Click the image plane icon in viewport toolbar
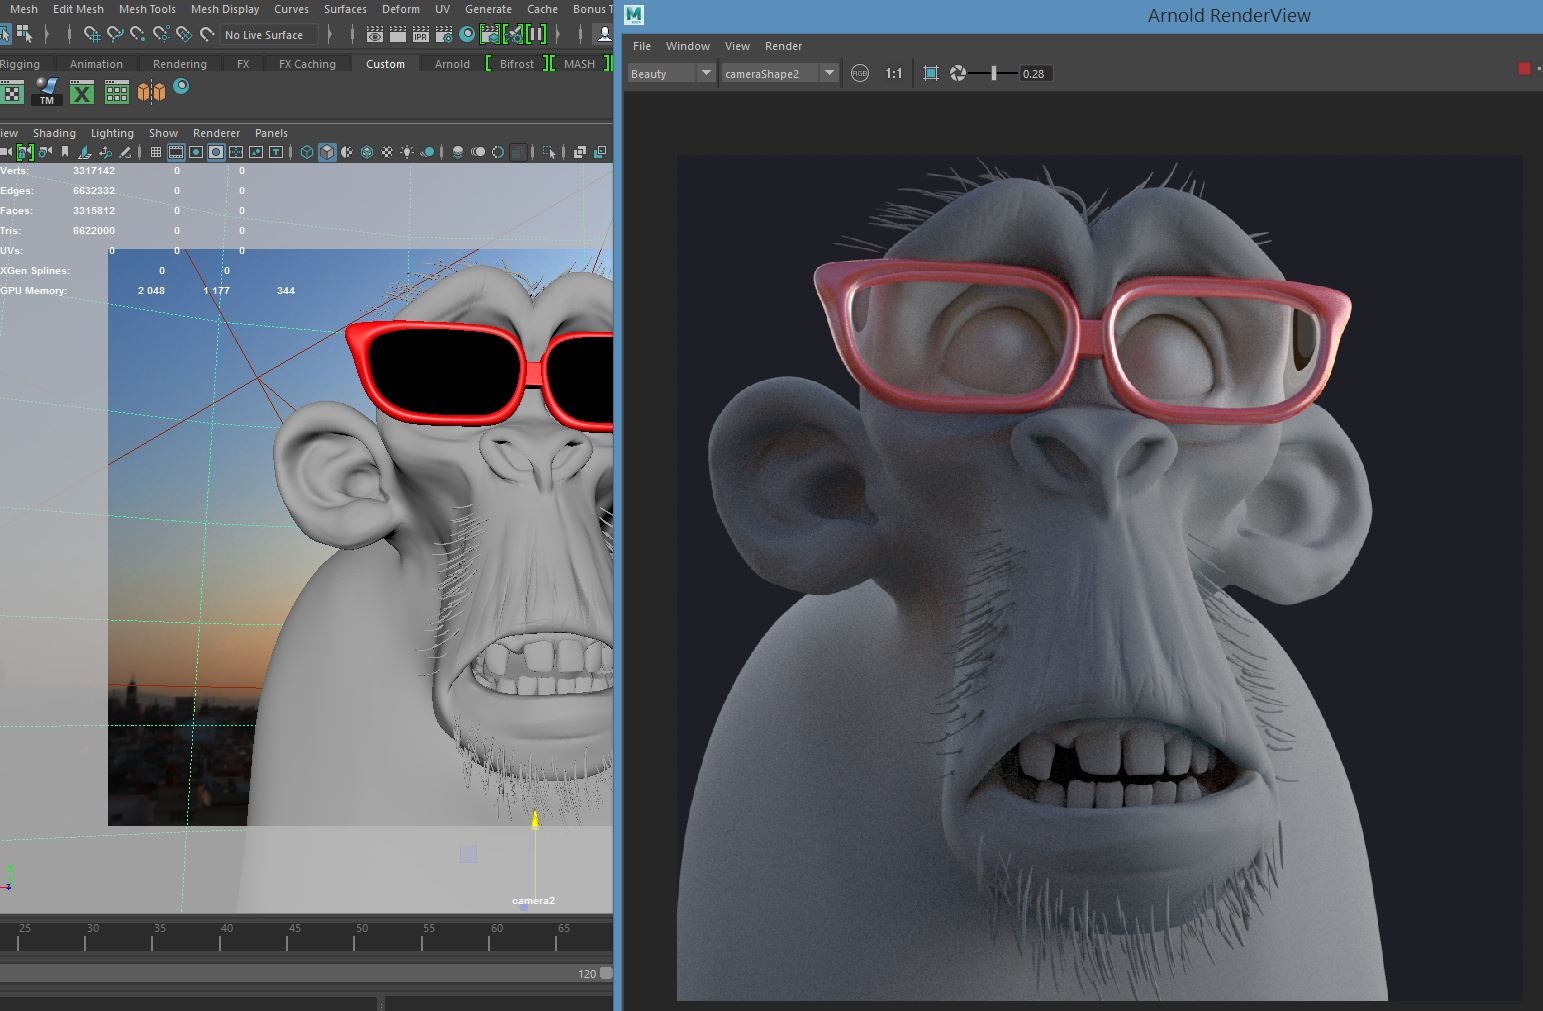Viewport: 1543px width, 1011px height. point(85,152)
